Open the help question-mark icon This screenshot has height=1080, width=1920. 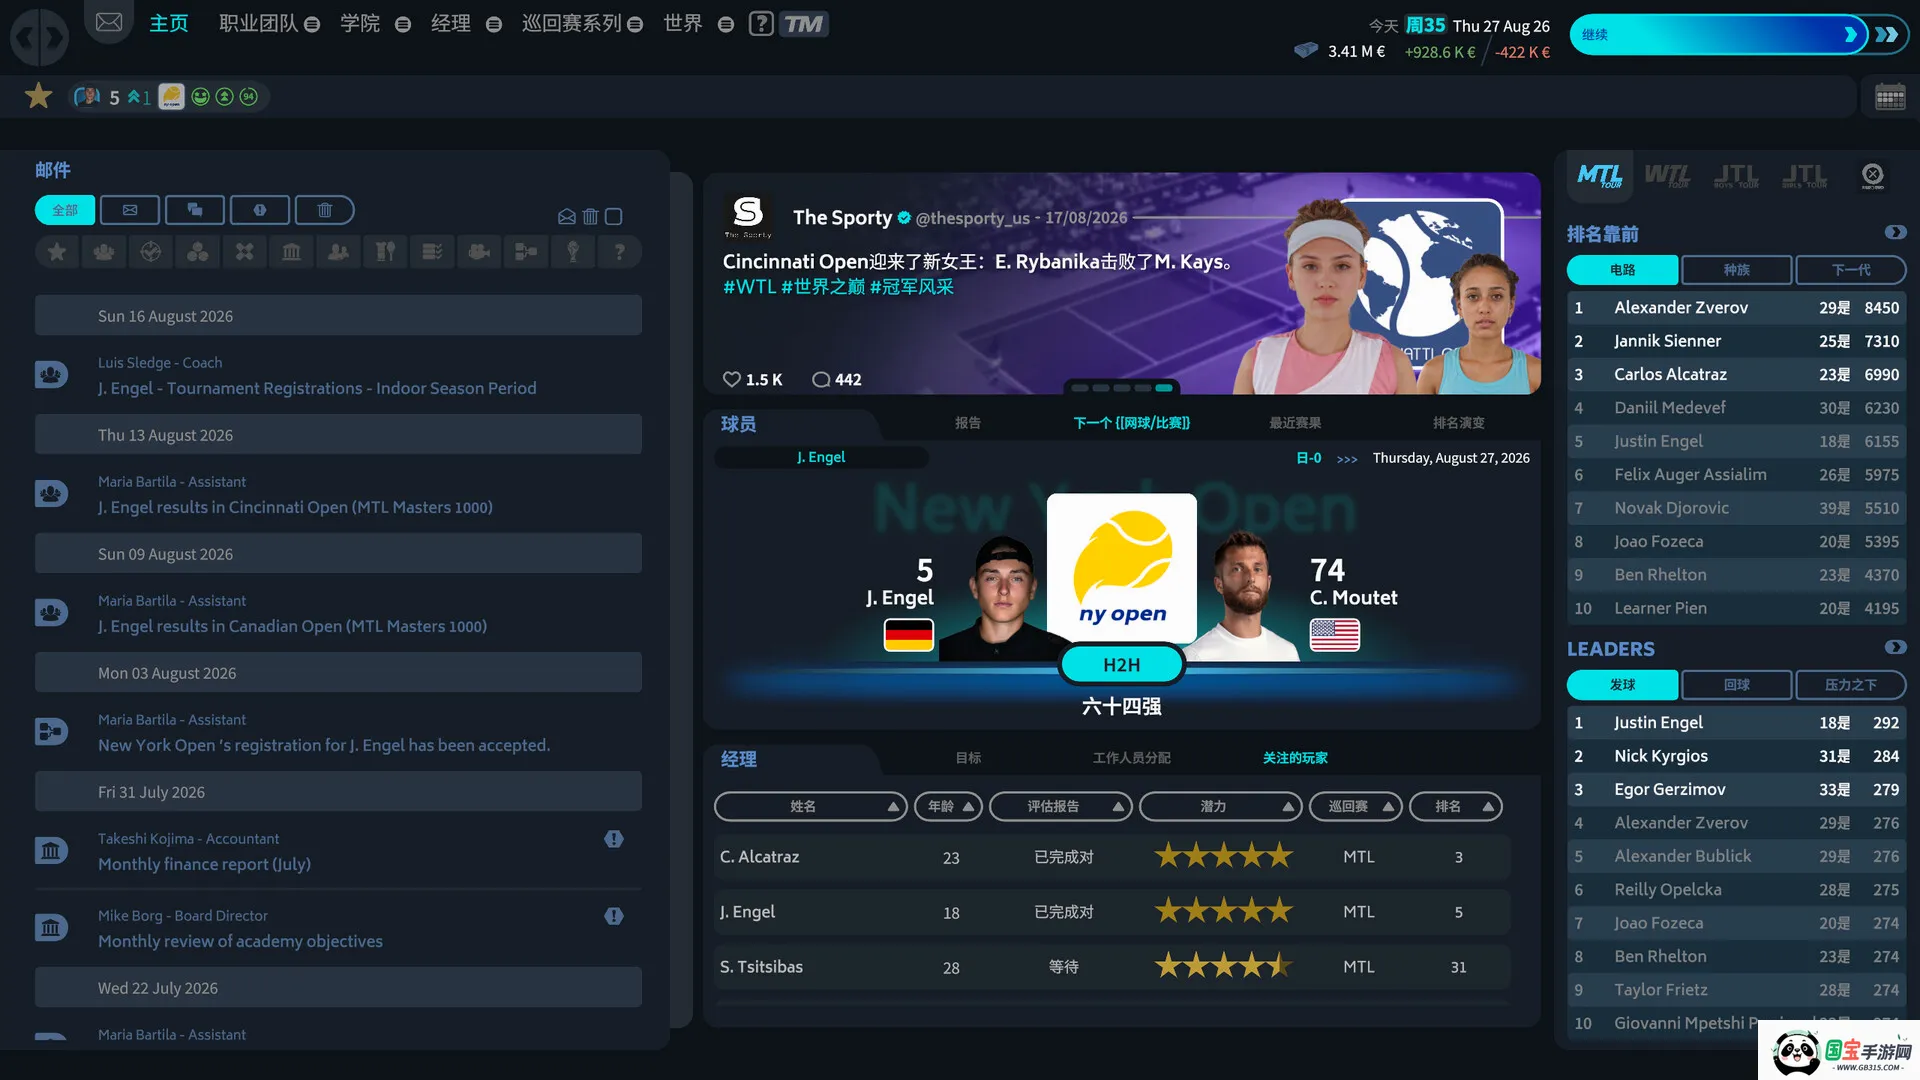(x=761, y=24)
